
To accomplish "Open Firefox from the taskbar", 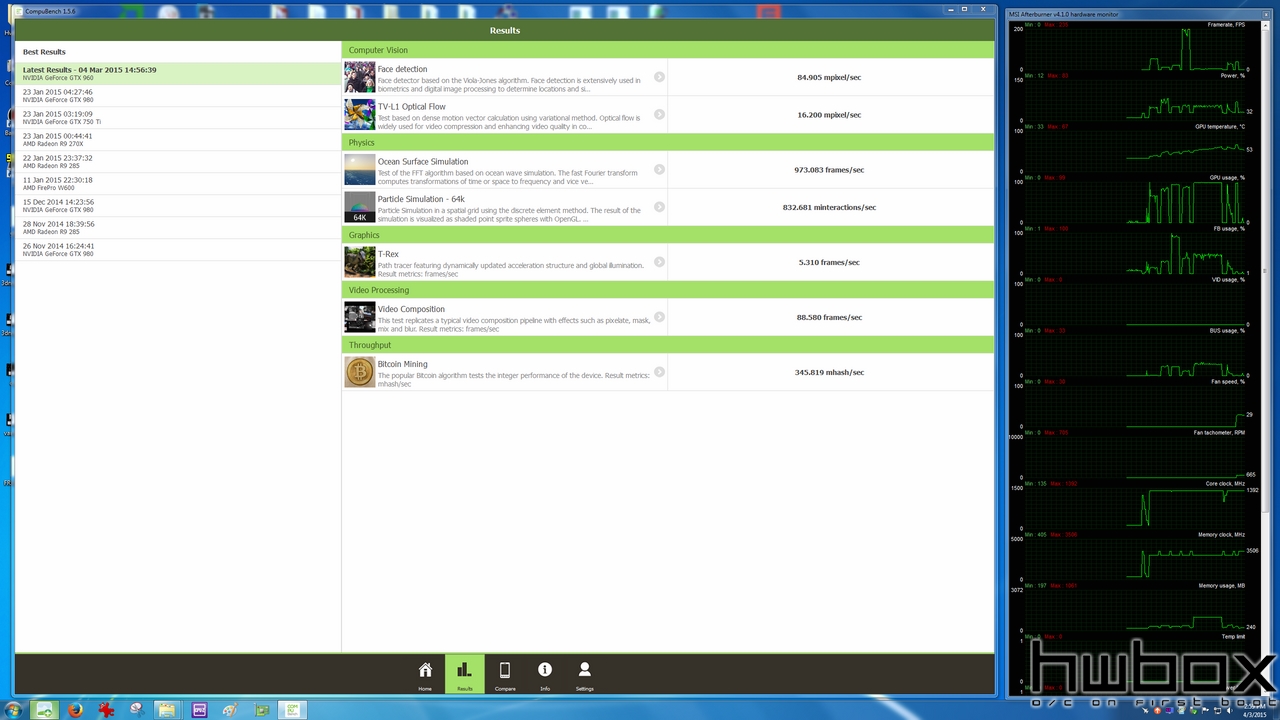I will click(x=75, y=710).
